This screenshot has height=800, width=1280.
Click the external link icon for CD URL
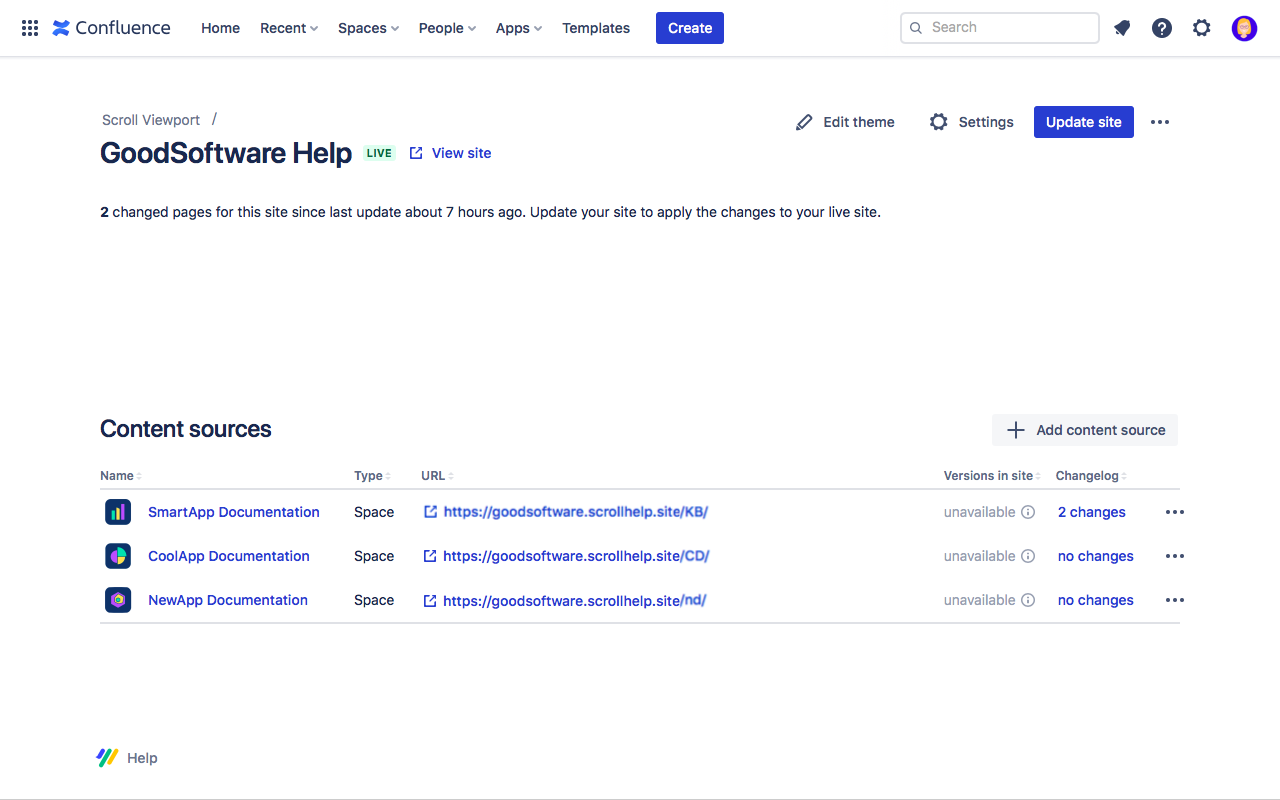[x=430, y=556]
